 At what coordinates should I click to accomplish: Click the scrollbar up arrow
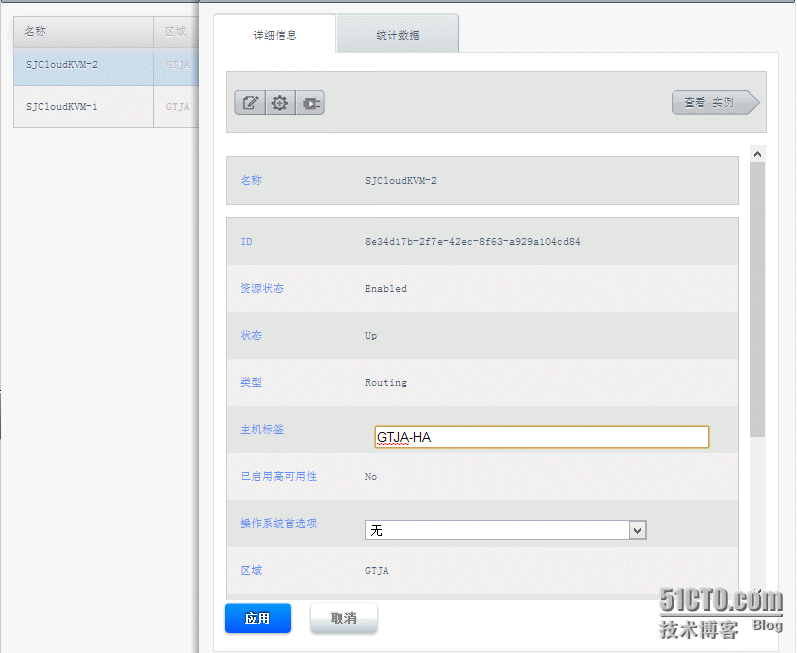pos(757,154)
